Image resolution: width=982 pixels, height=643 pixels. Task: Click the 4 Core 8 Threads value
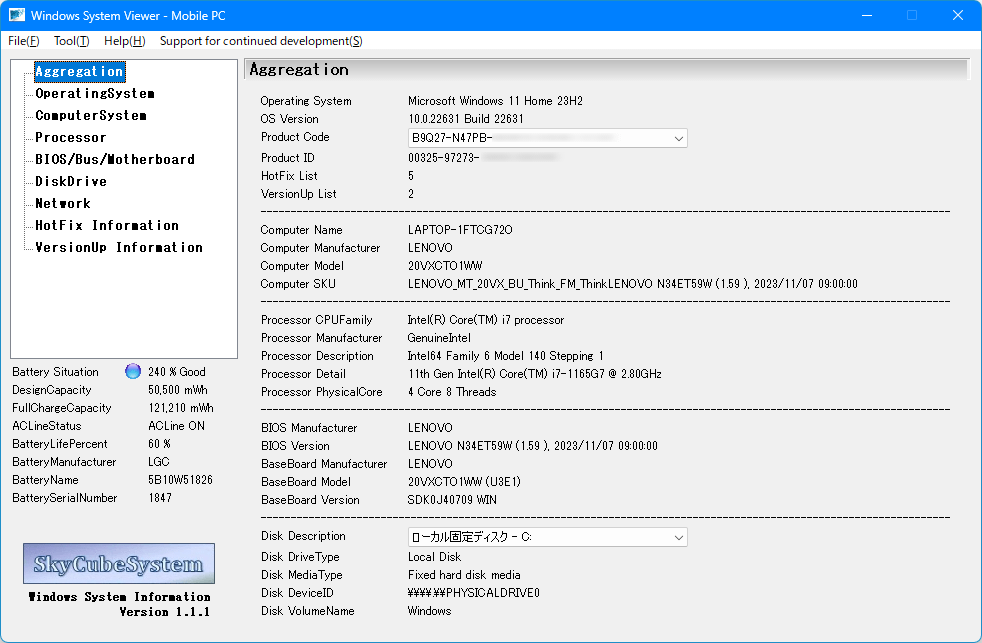(452, 392)
